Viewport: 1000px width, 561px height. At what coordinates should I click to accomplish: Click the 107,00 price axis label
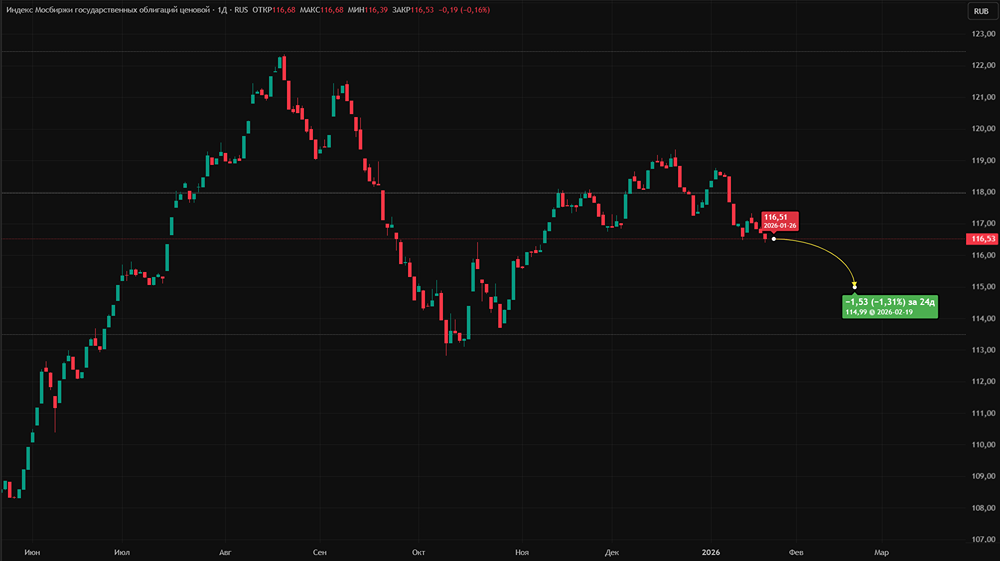983,539
